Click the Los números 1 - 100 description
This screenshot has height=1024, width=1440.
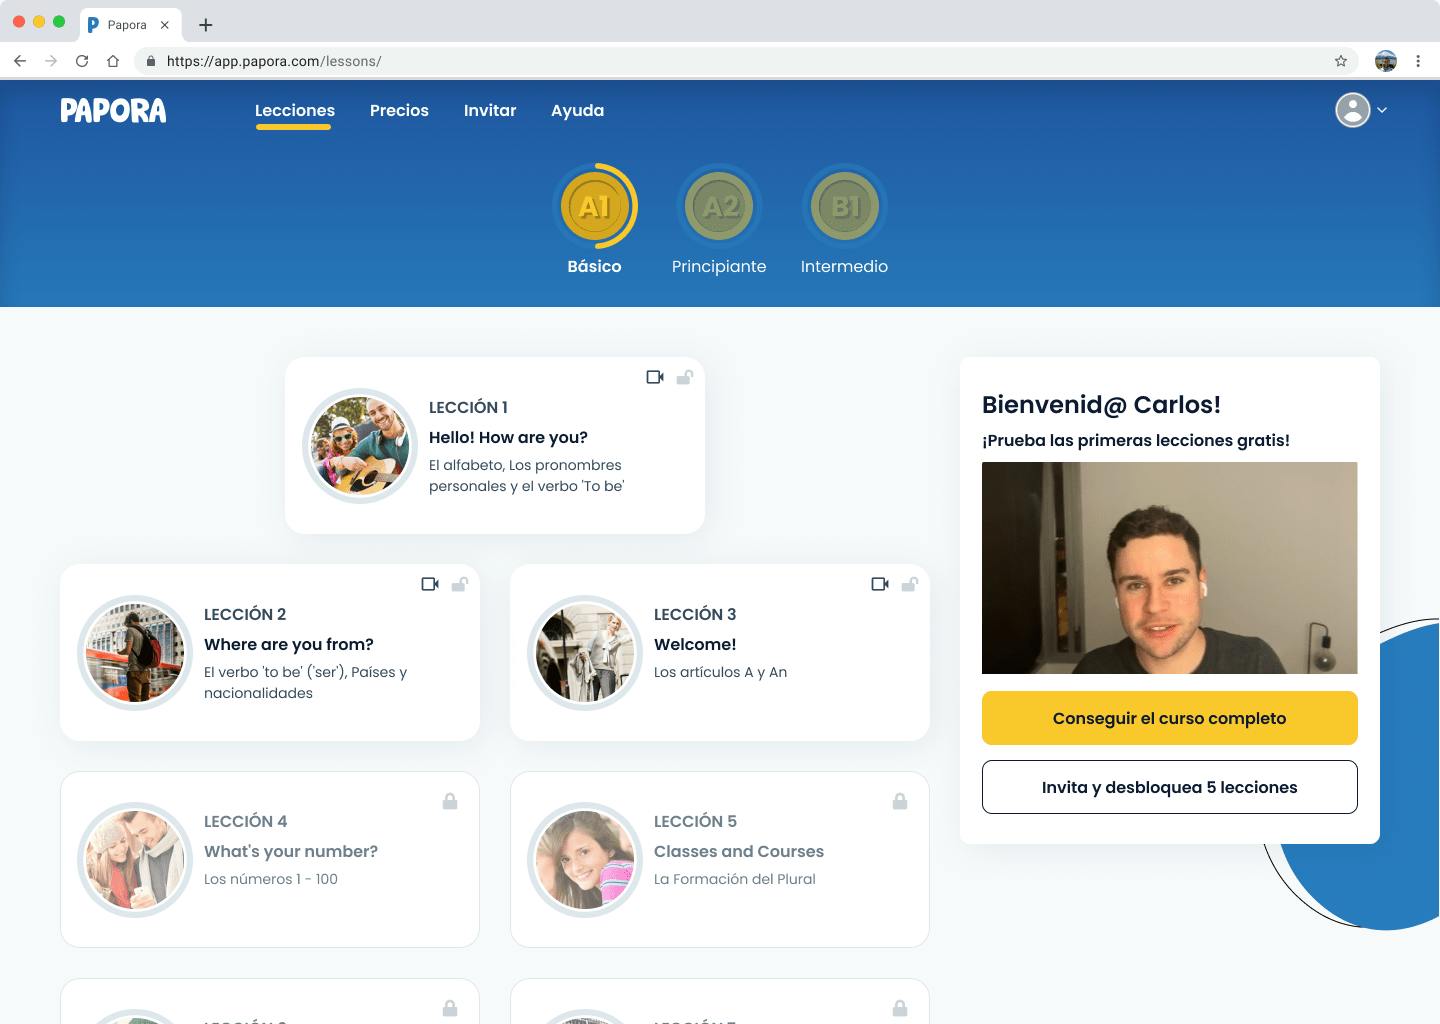(x=271, y=879)
